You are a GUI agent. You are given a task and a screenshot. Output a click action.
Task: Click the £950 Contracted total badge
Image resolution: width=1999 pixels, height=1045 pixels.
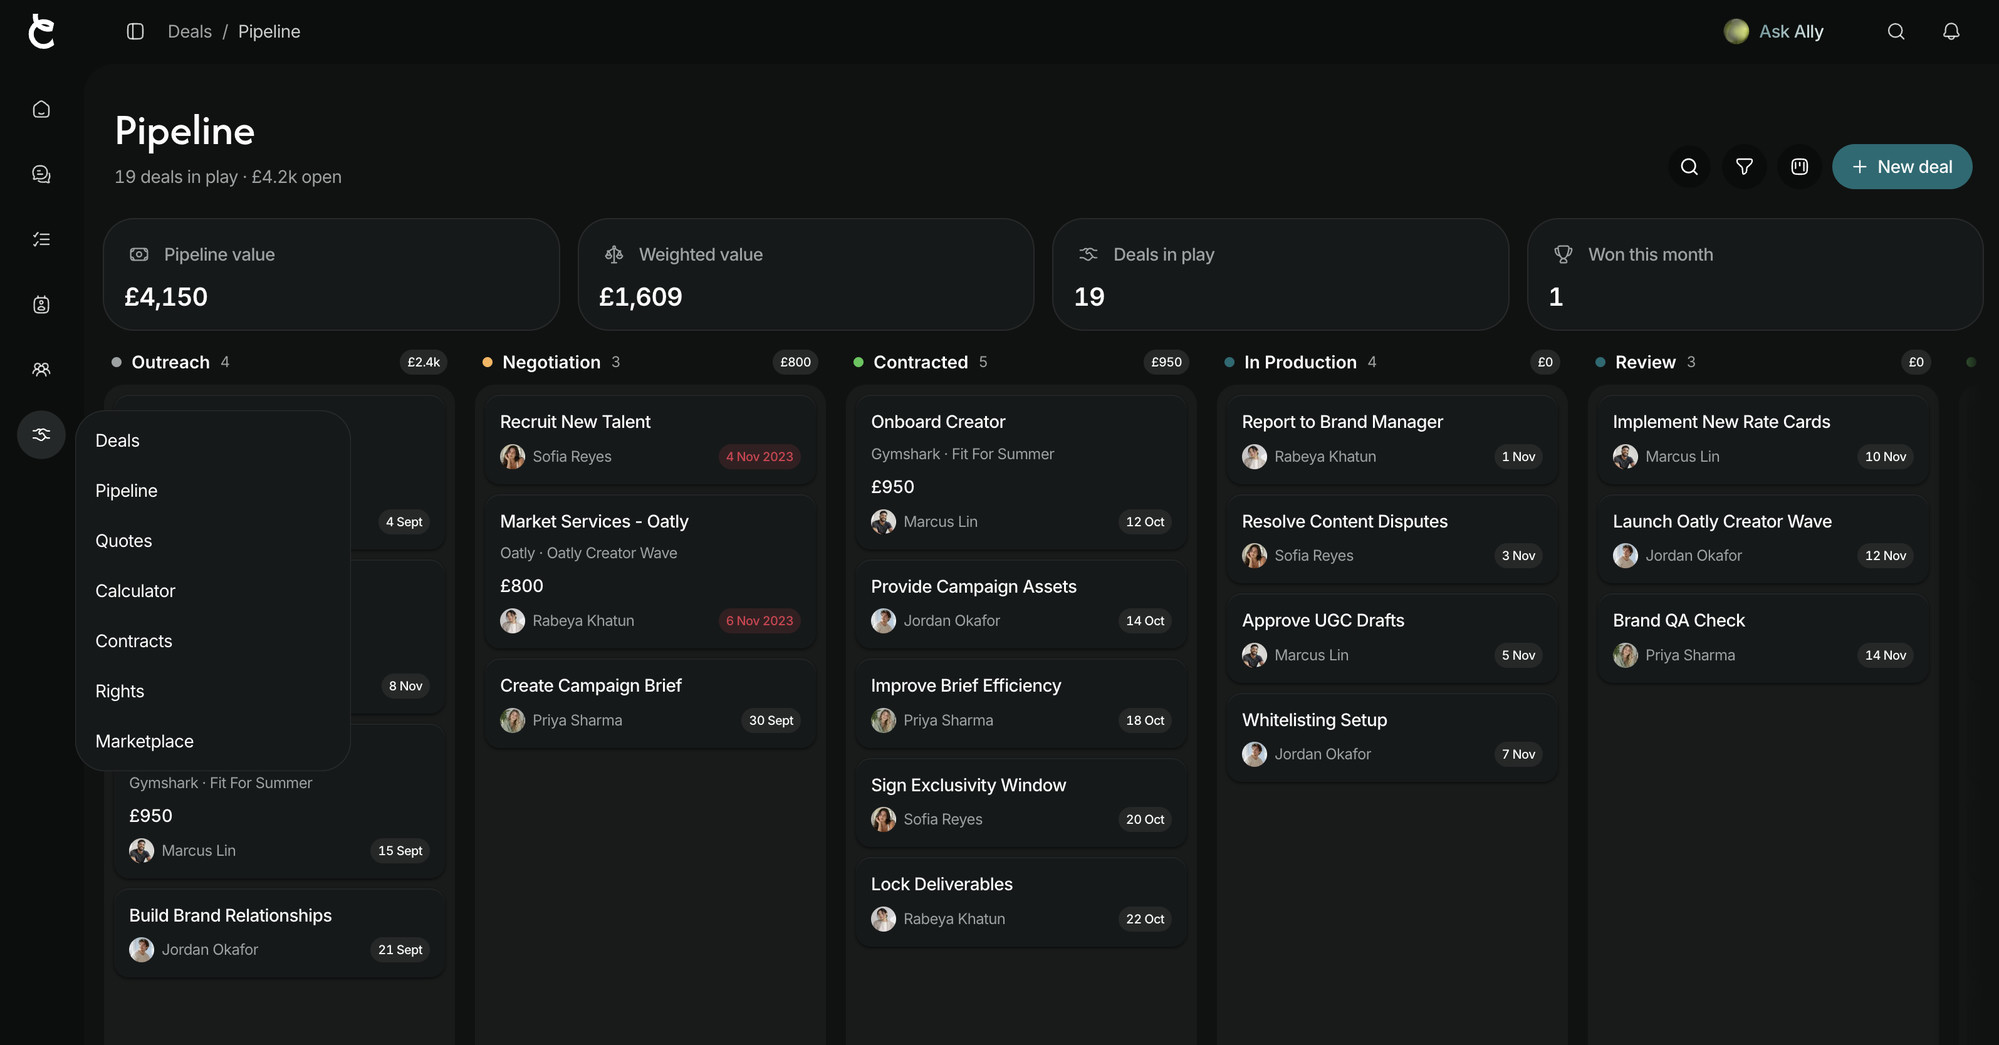click(1166, 362)
